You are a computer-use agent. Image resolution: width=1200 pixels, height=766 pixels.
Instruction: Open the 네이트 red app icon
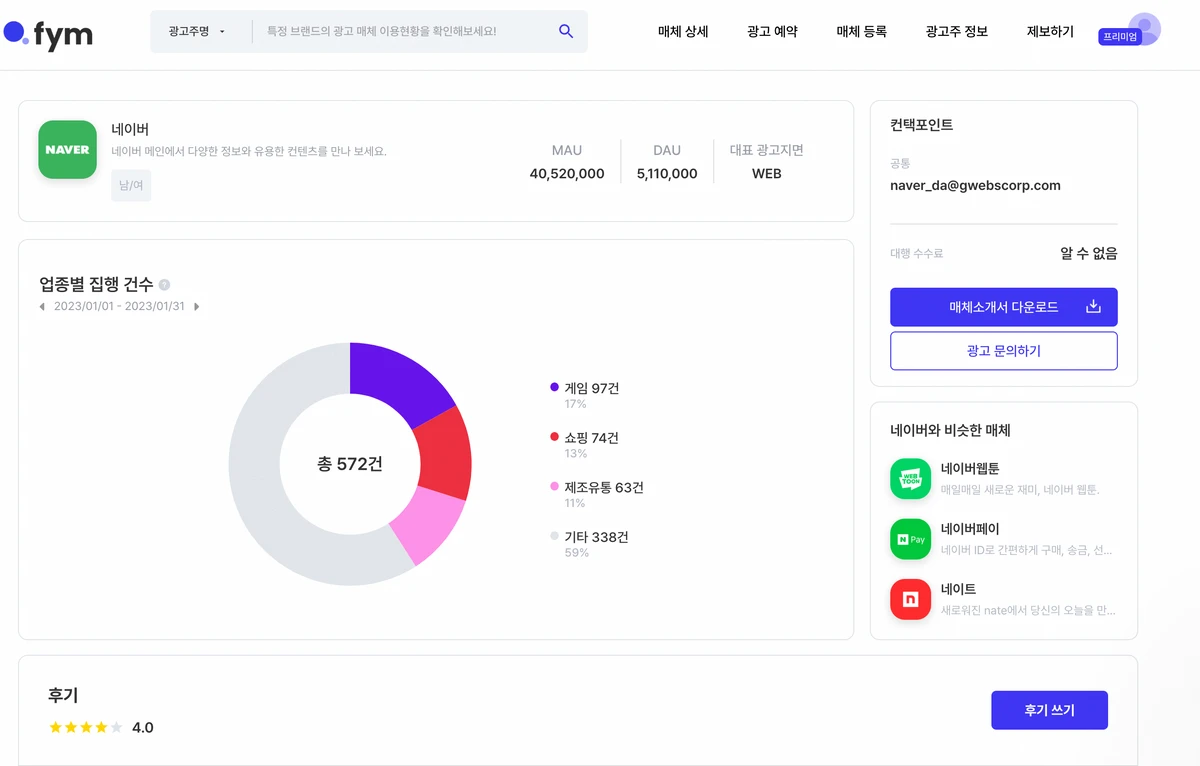[x=910, y=599]
